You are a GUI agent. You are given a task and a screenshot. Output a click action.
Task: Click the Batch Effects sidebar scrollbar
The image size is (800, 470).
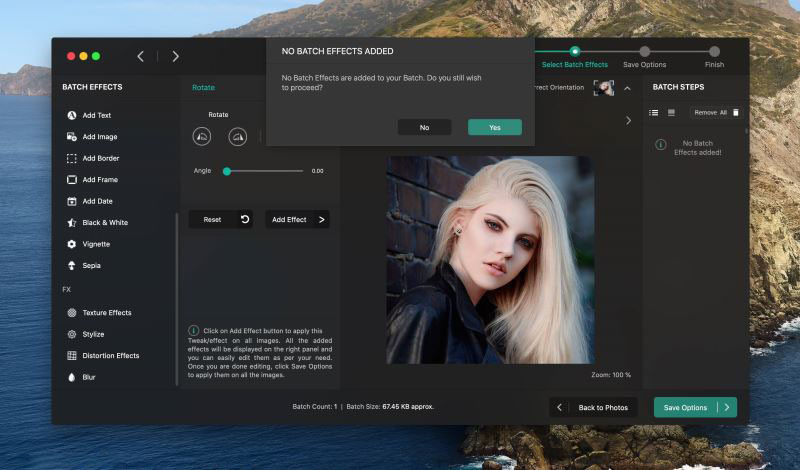(177, 299)
